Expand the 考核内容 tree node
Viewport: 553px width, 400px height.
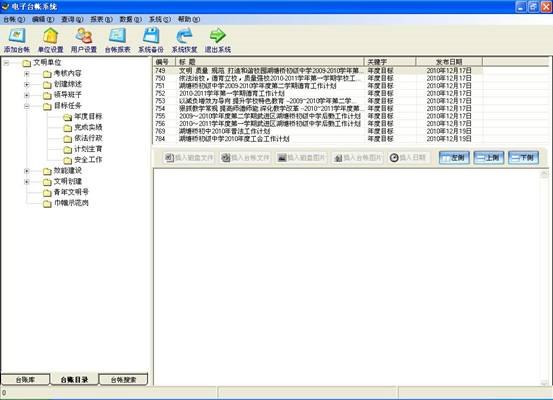click(27, 74)
